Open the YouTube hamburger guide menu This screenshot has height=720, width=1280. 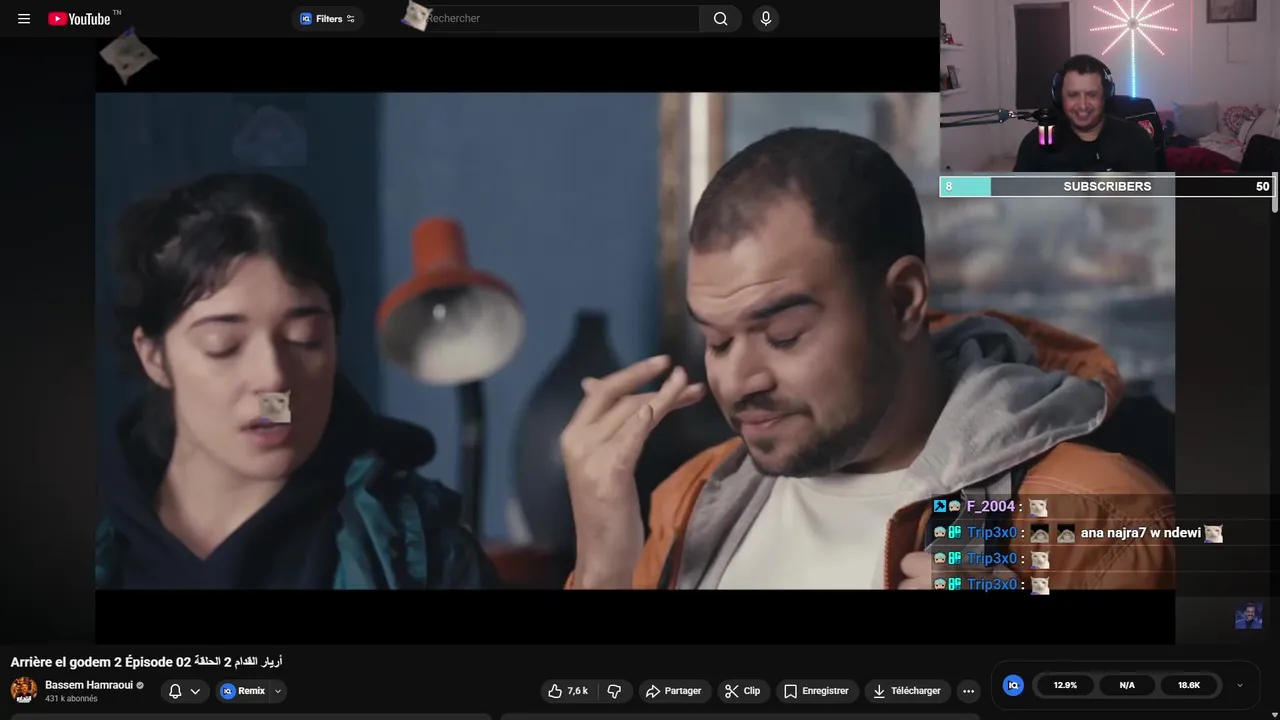click(24, 18)
